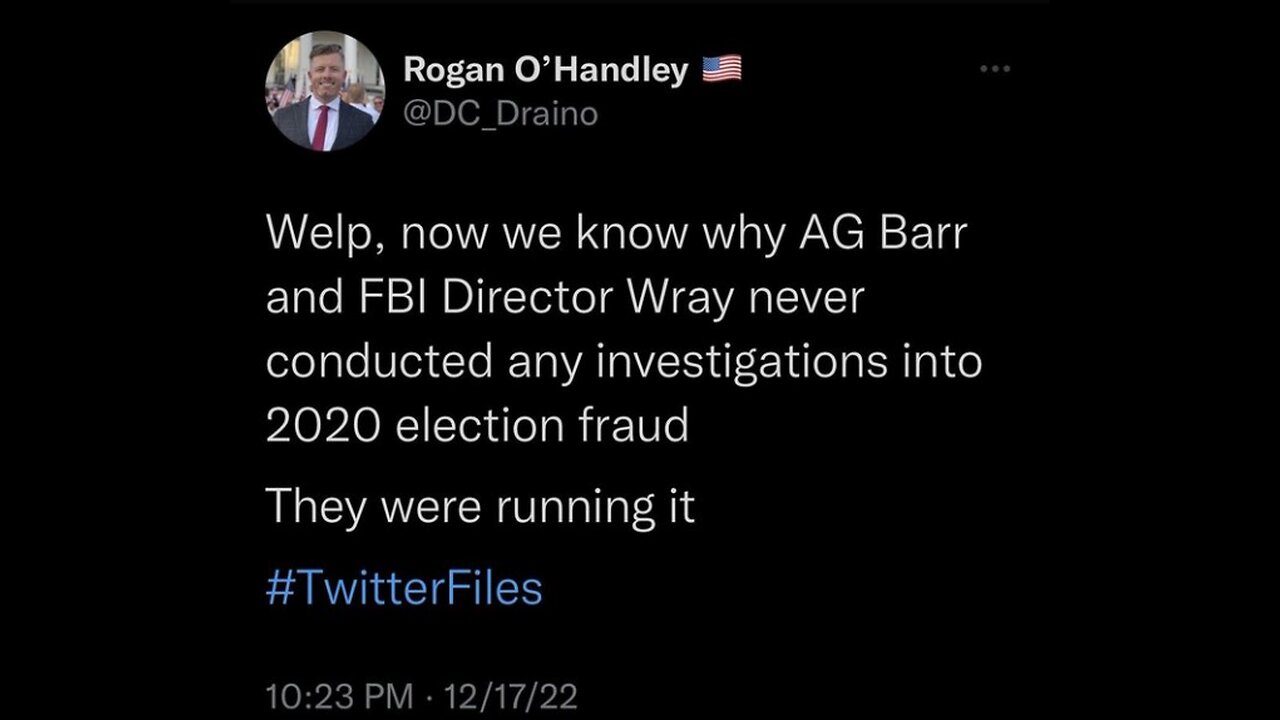Open the three-dot more options menu
This screenshot has height=720, width=1280.
(x=995, y=69)
